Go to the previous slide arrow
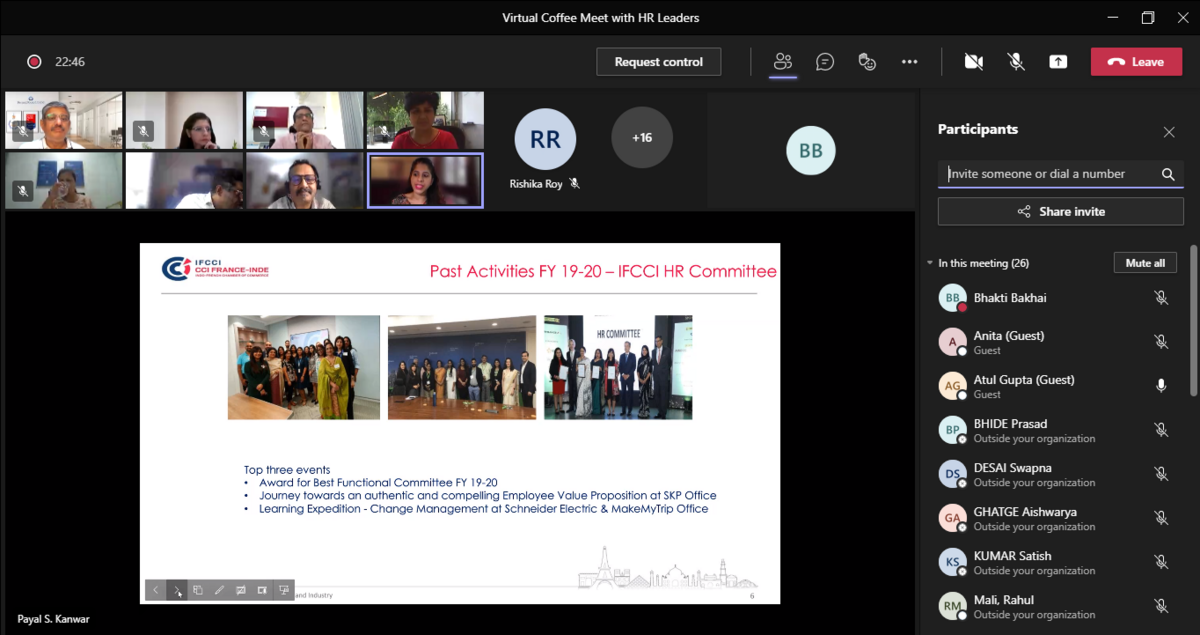The image size is (1200, 635). click(155, 590)
